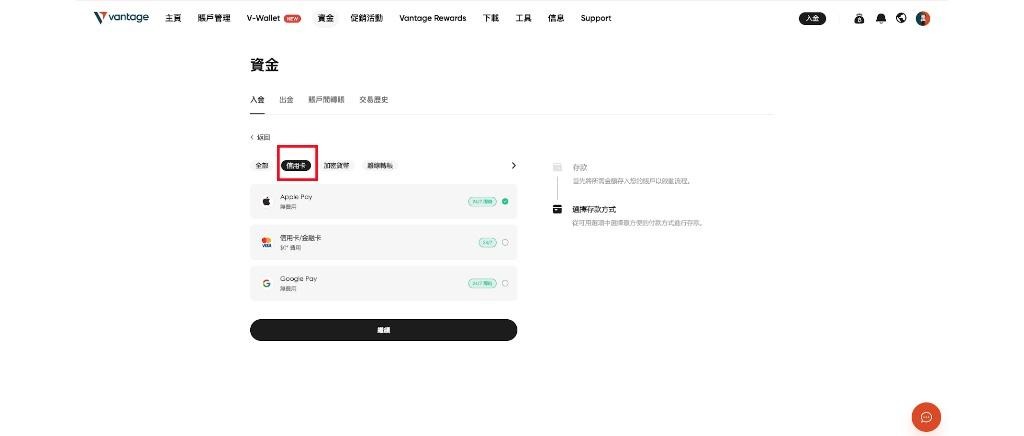This screenshot has height=436, width=1024.
Task: Select the 信用卡/金融卡 radio button
Action: (x=505, y=242)
